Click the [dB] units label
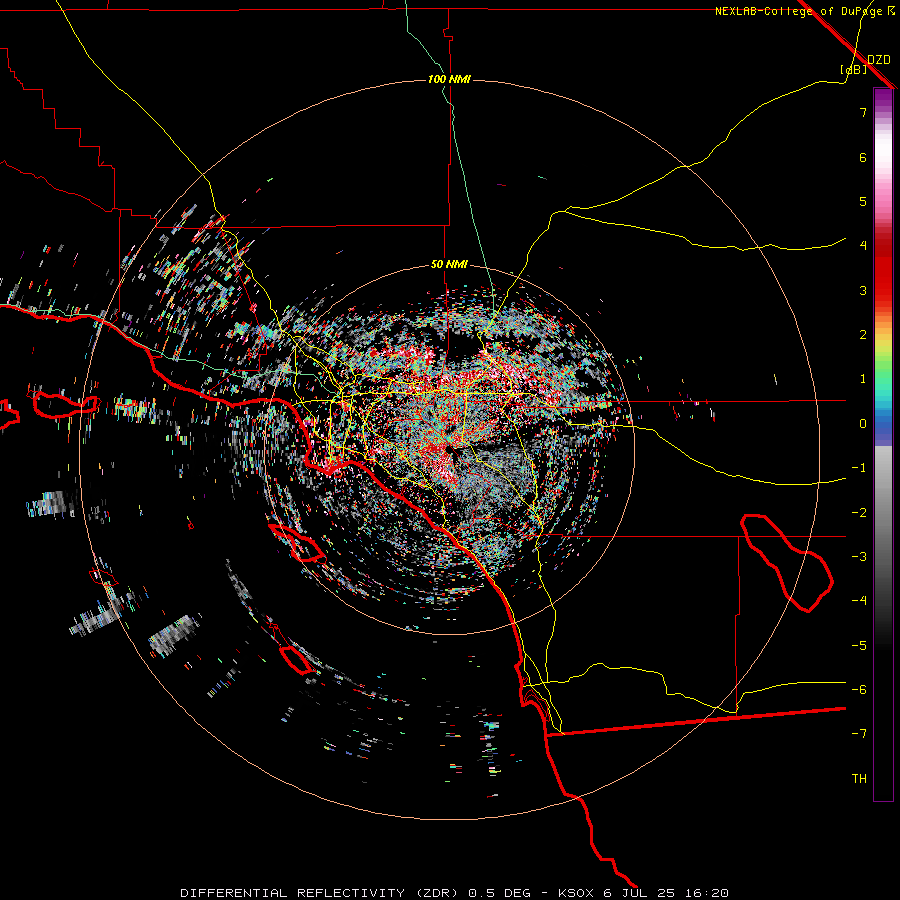Image resolution: width=900 pixels, height=900 pixels. click(853, 69)
